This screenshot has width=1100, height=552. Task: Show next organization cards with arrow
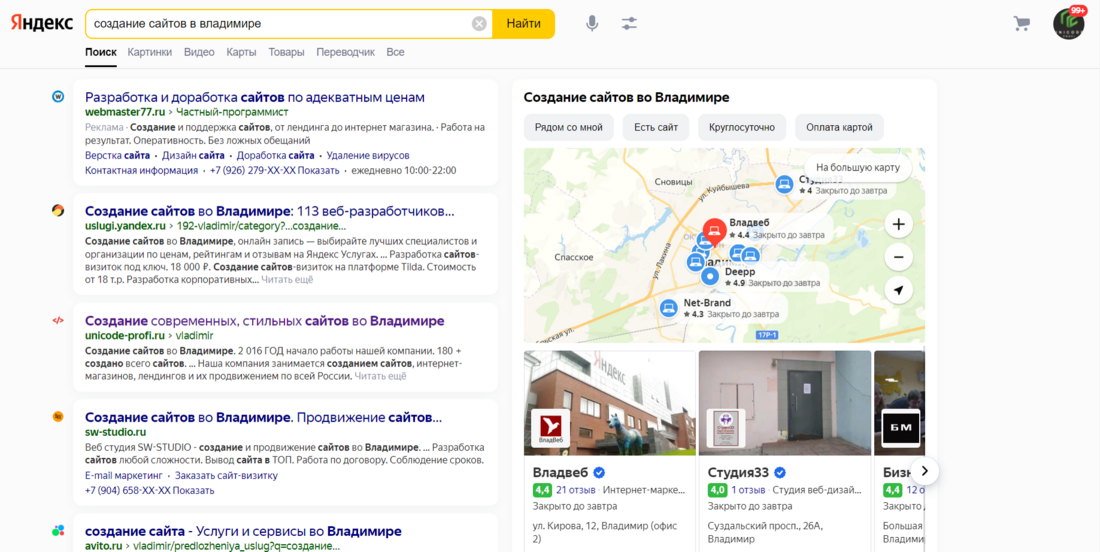(925, 471)
